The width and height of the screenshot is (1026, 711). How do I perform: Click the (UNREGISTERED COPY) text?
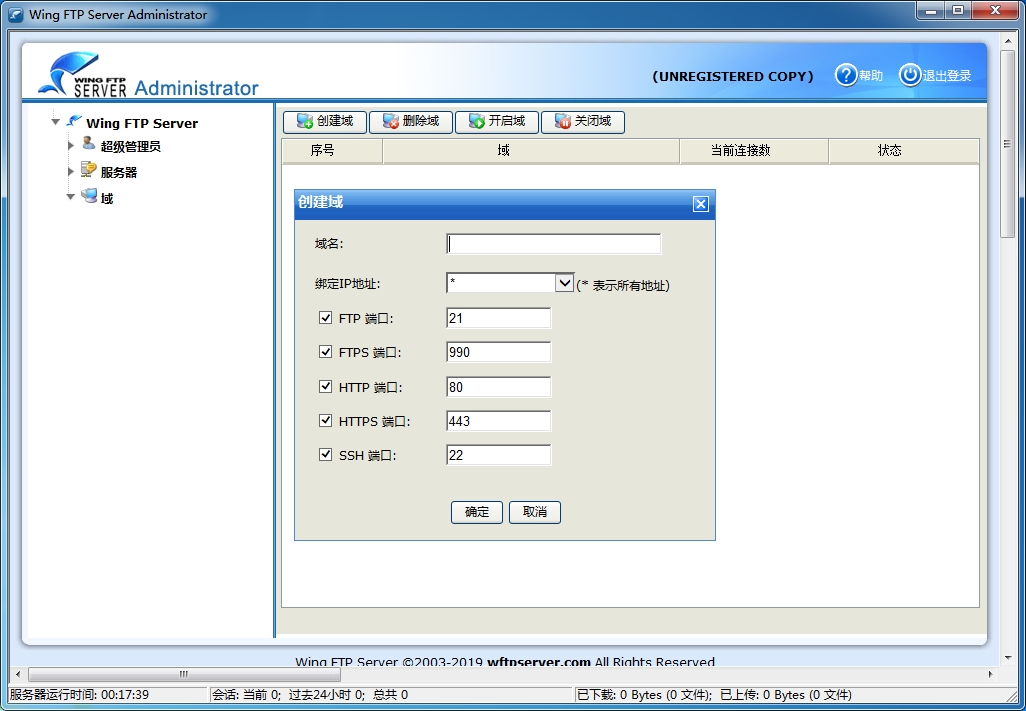[733, 77]
